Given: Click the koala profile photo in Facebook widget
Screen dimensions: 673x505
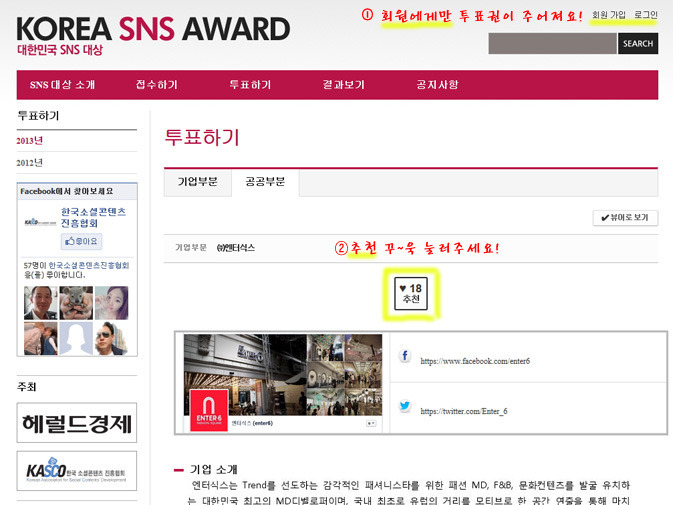Looking at the screenshot, I should [76, 303].
